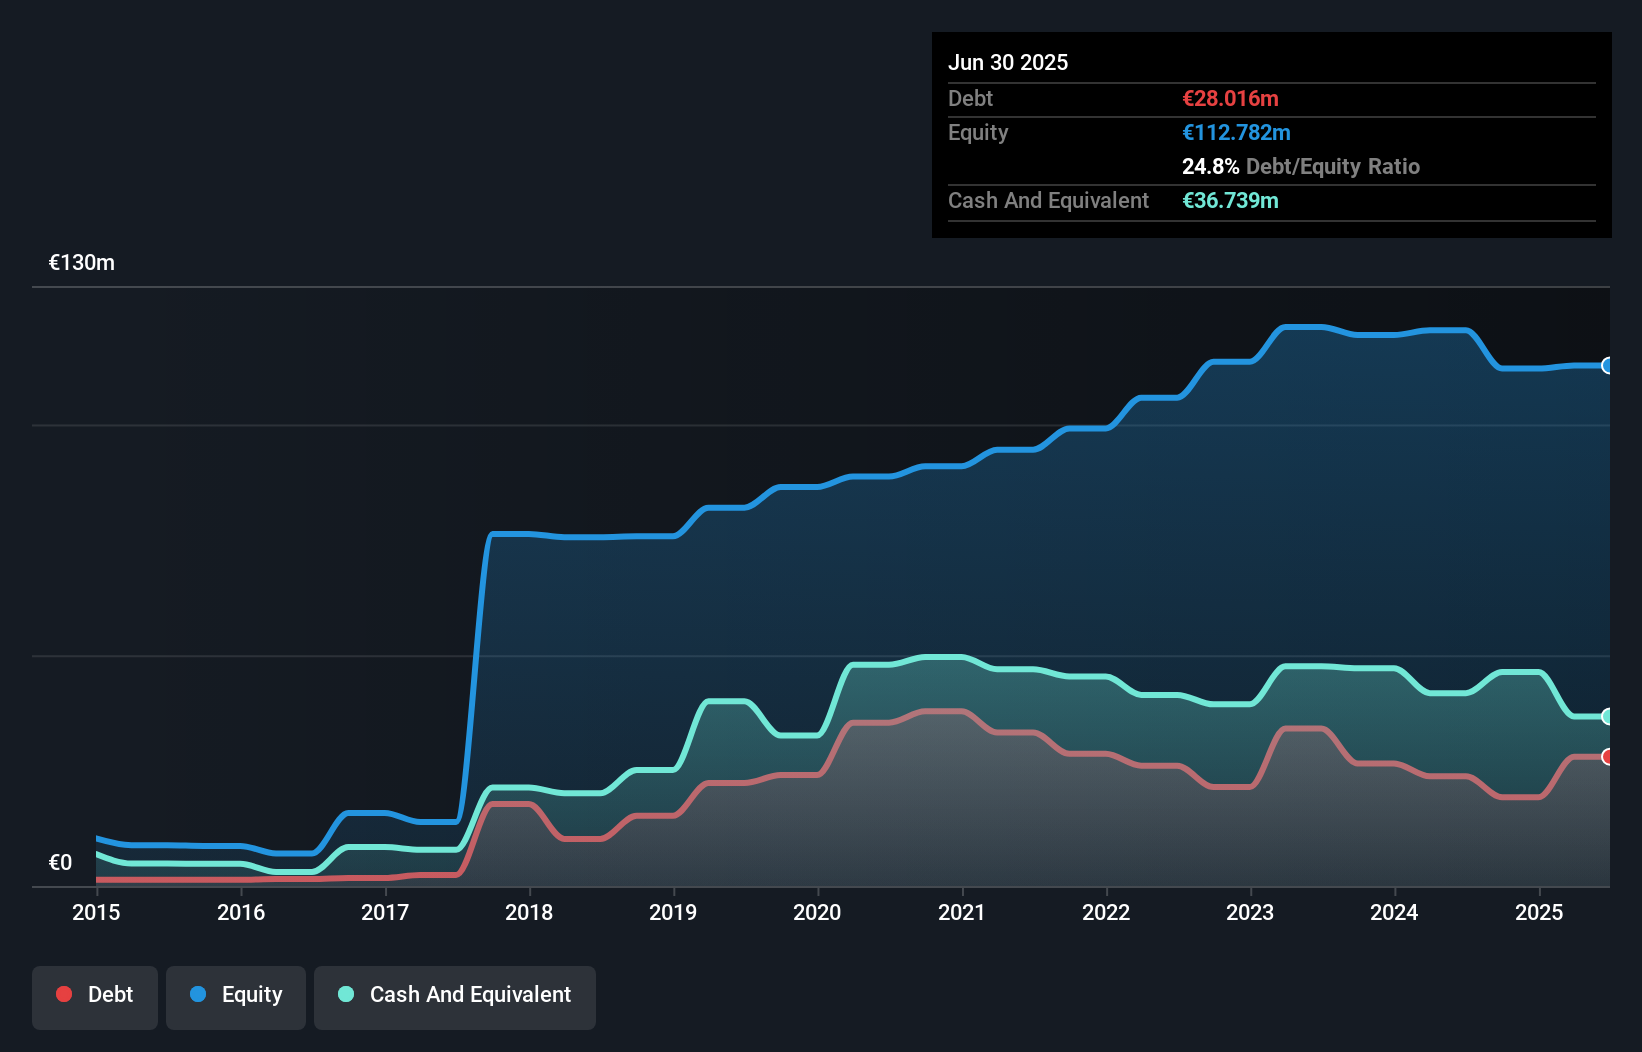
Task: Click the €130m gridline label
Action: coord(82,262)
